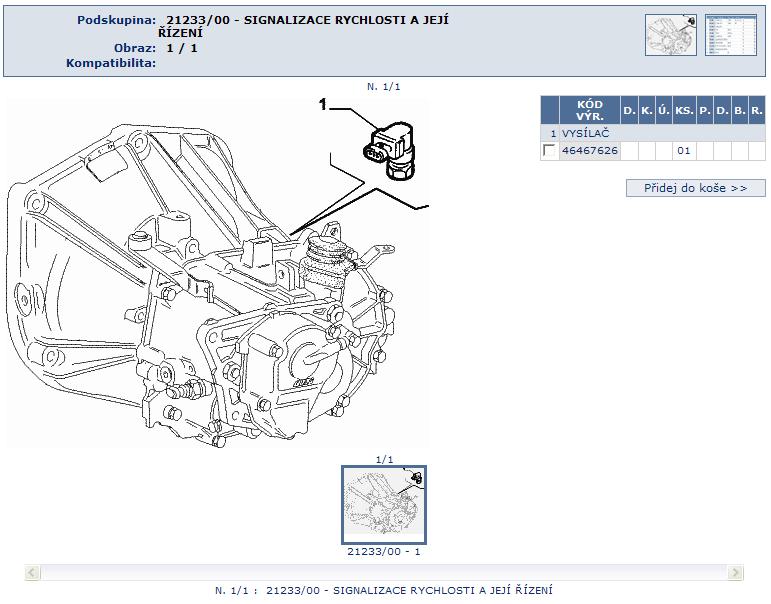771x604 pixels.
Task: Click the 'KS.' column header
Action: [684, 109]
